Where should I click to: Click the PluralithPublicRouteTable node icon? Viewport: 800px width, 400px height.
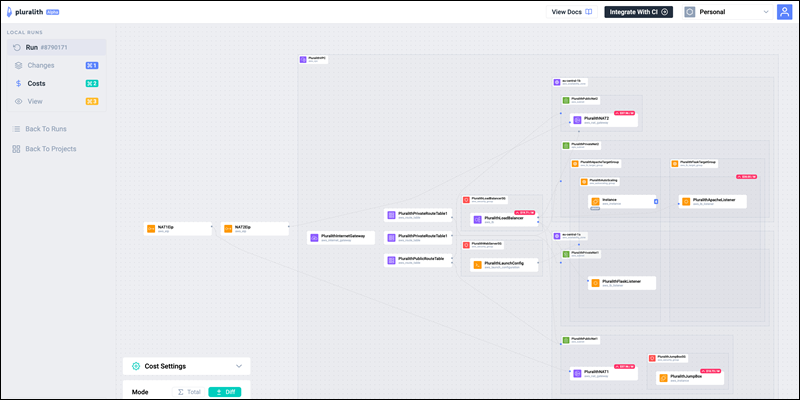(391, 260)
